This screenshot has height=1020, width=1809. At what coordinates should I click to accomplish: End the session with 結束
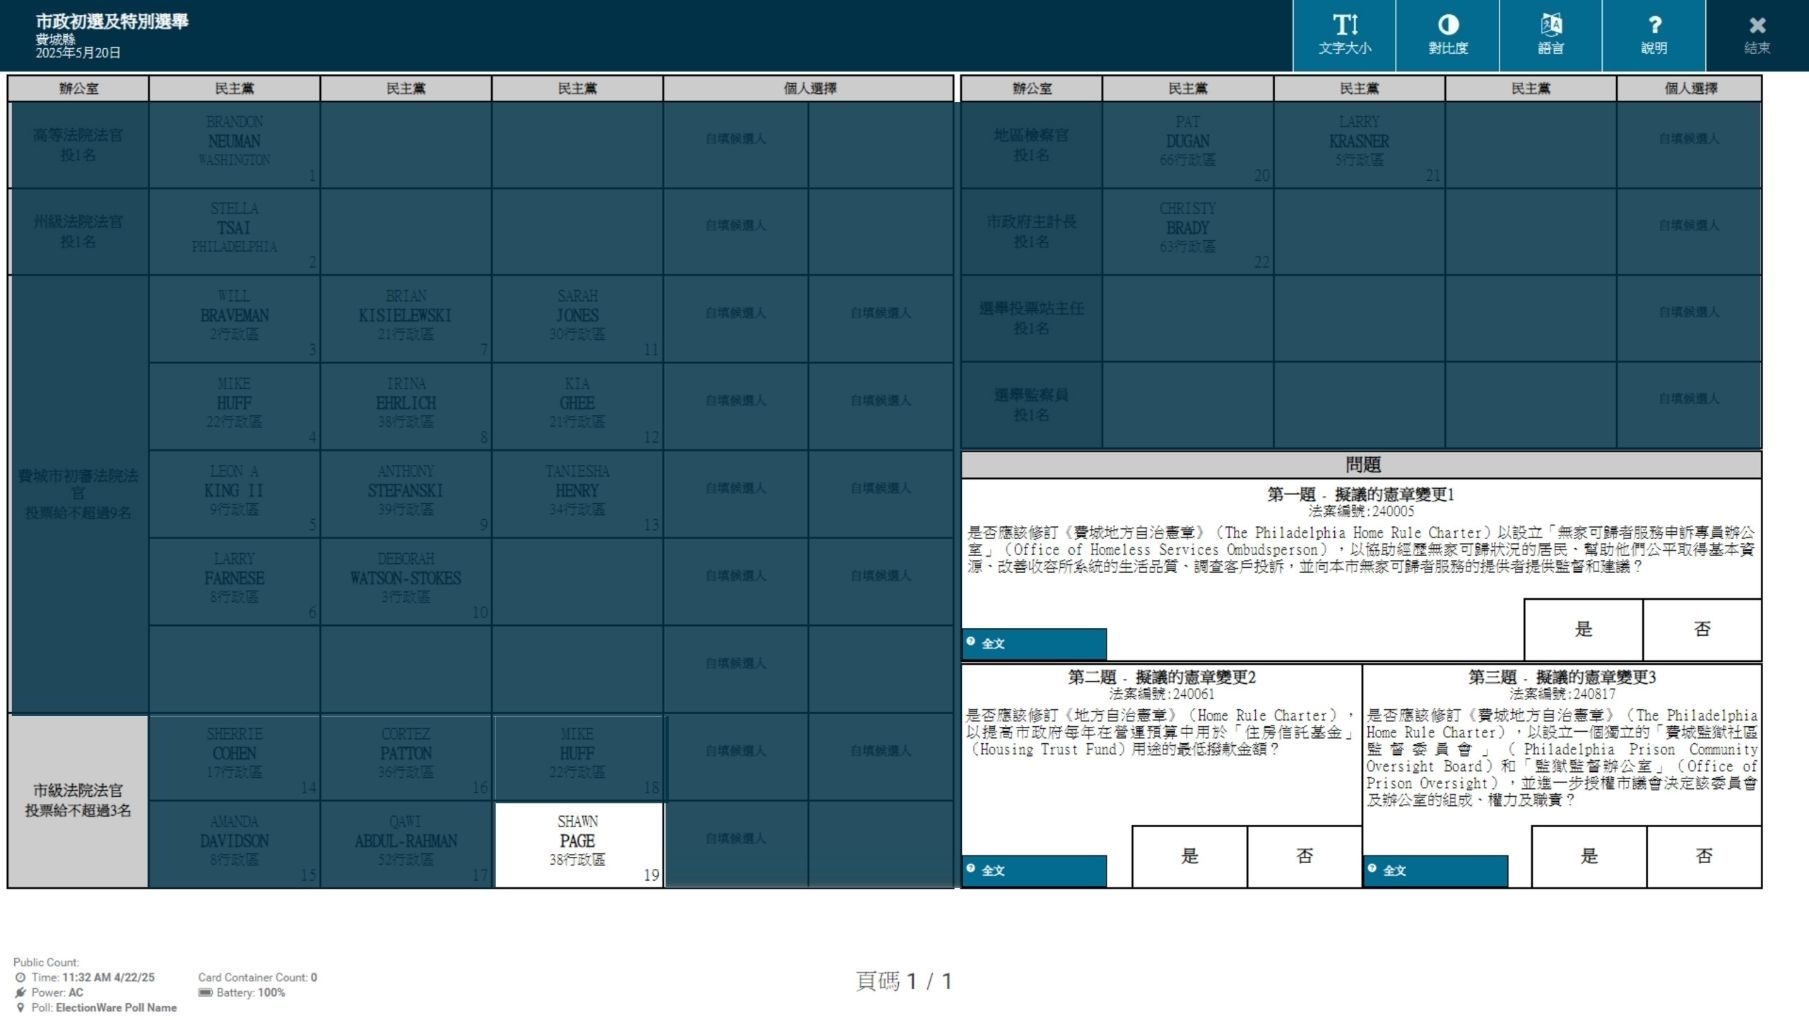pyautogui.click(x=1757, y=35)
